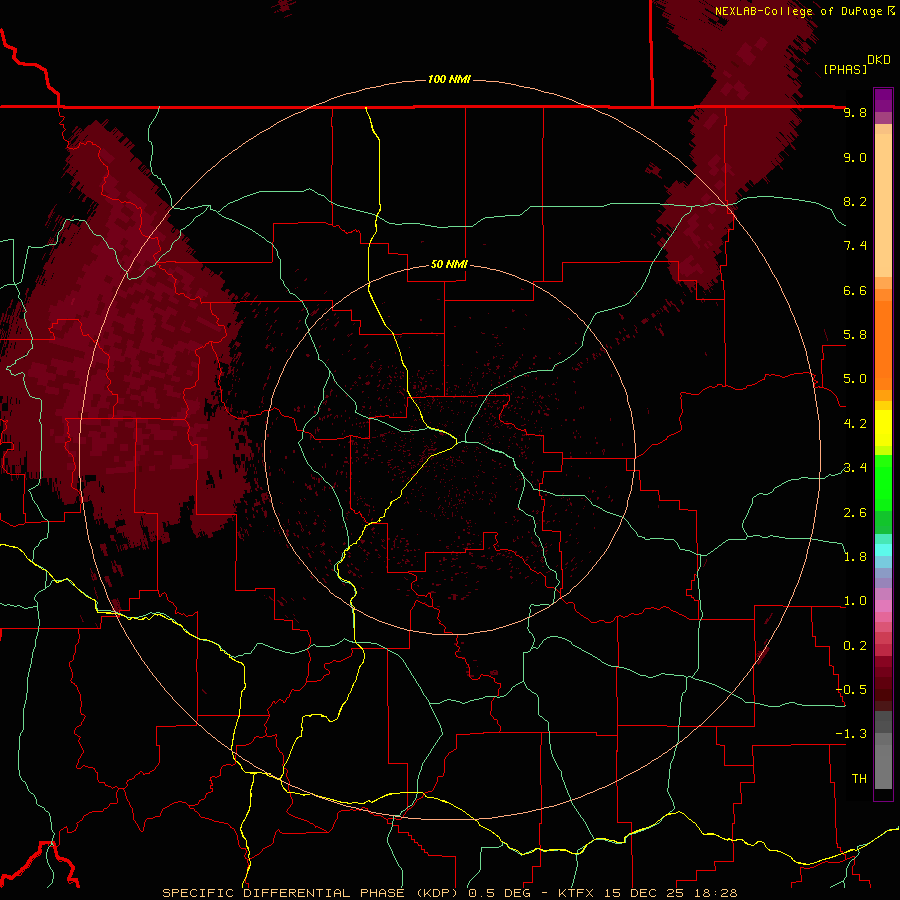Image resolution: width=900 pixels, height=900 pixels.
Task: Select the 6.6 scale value
Action: coord(855,290)
